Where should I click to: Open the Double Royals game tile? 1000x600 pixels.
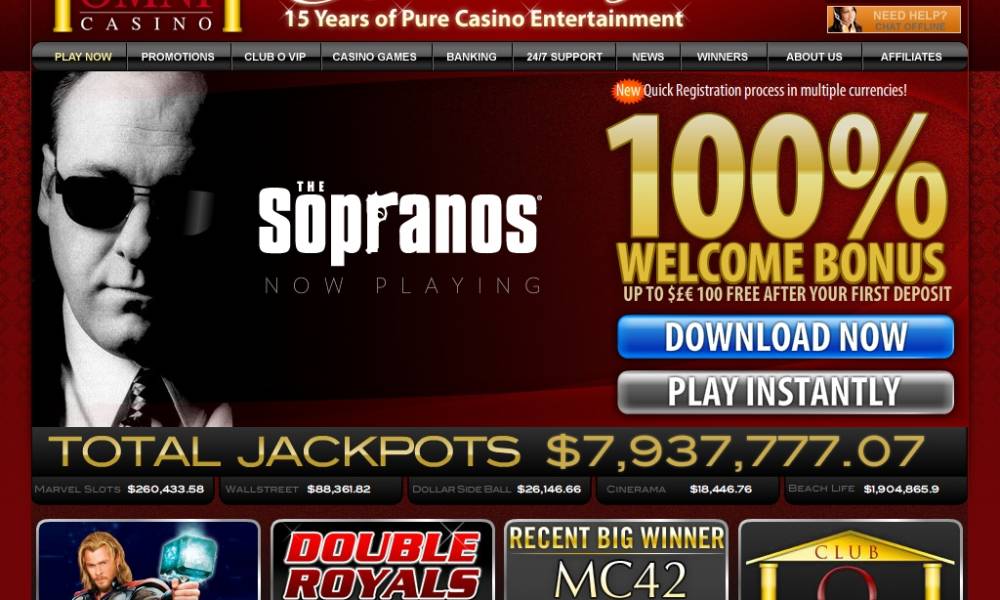383,560
